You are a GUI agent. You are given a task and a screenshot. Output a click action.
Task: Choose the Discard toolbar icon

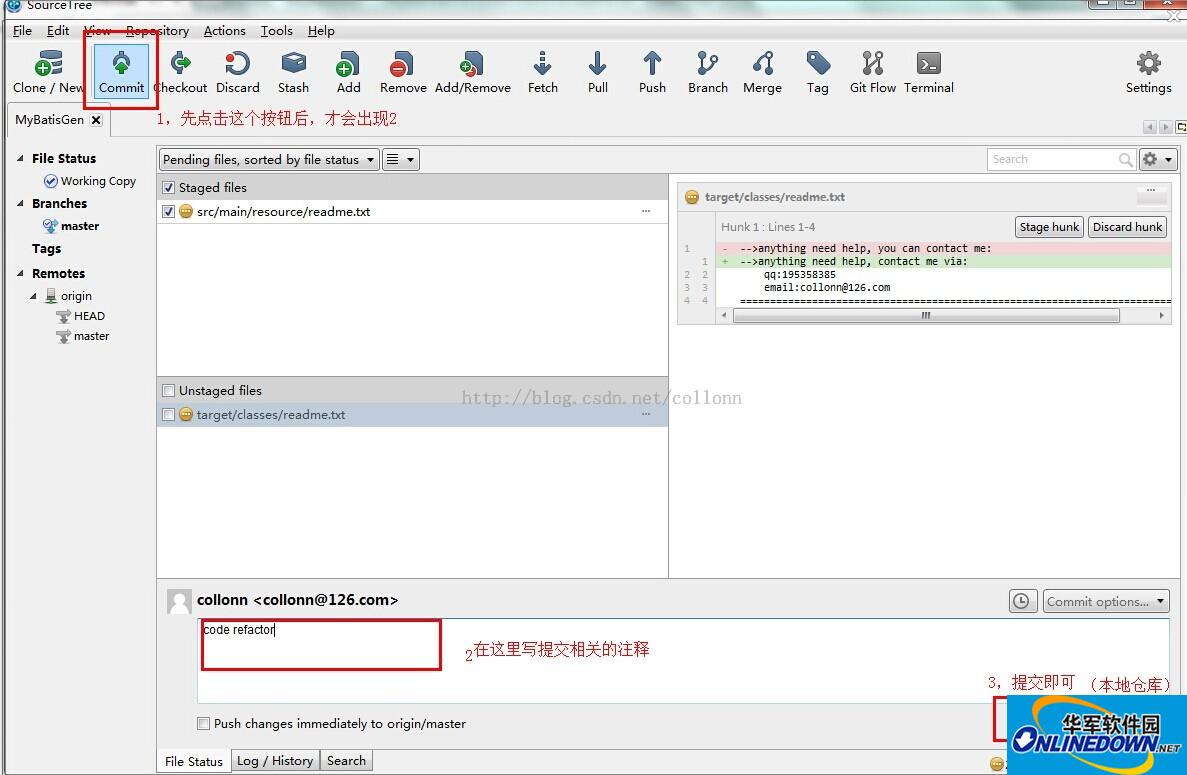238,72
